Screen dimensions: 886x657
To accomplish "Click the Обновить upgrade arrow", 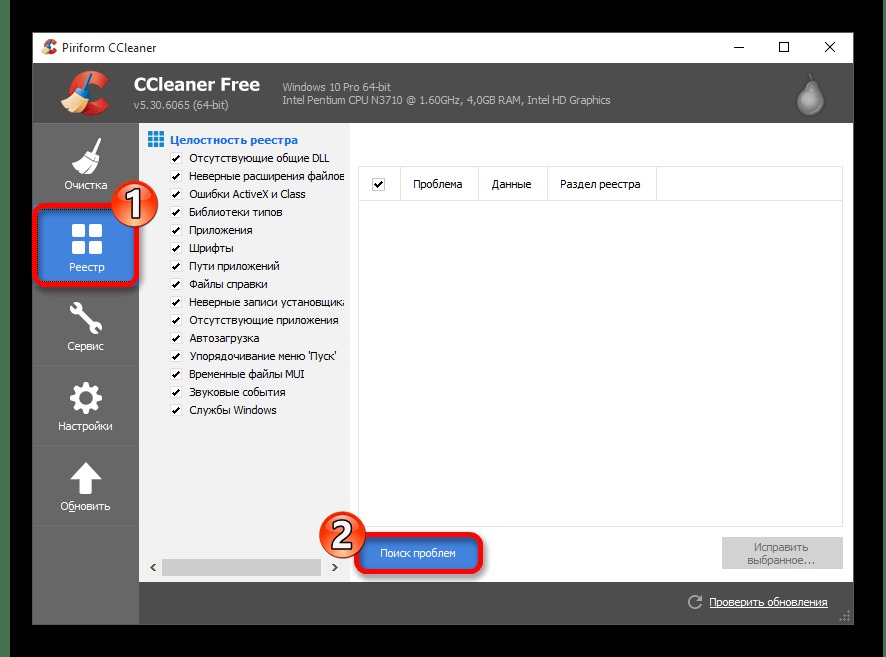I will 85,486.
